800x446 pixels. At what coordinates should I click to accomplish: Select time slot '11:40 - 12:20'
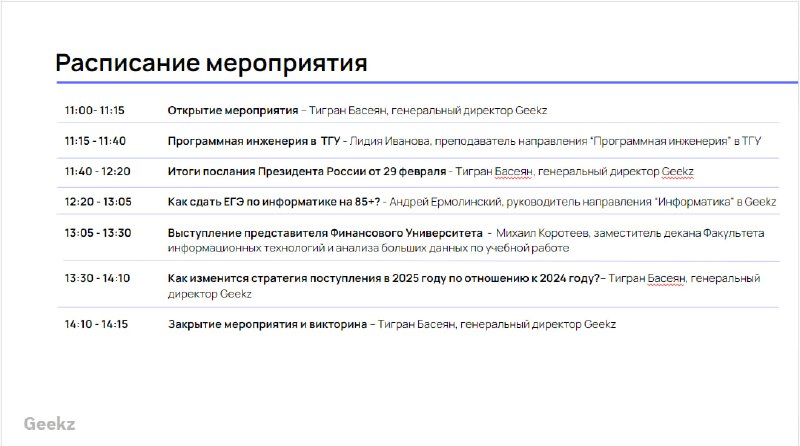coord(97,171)
